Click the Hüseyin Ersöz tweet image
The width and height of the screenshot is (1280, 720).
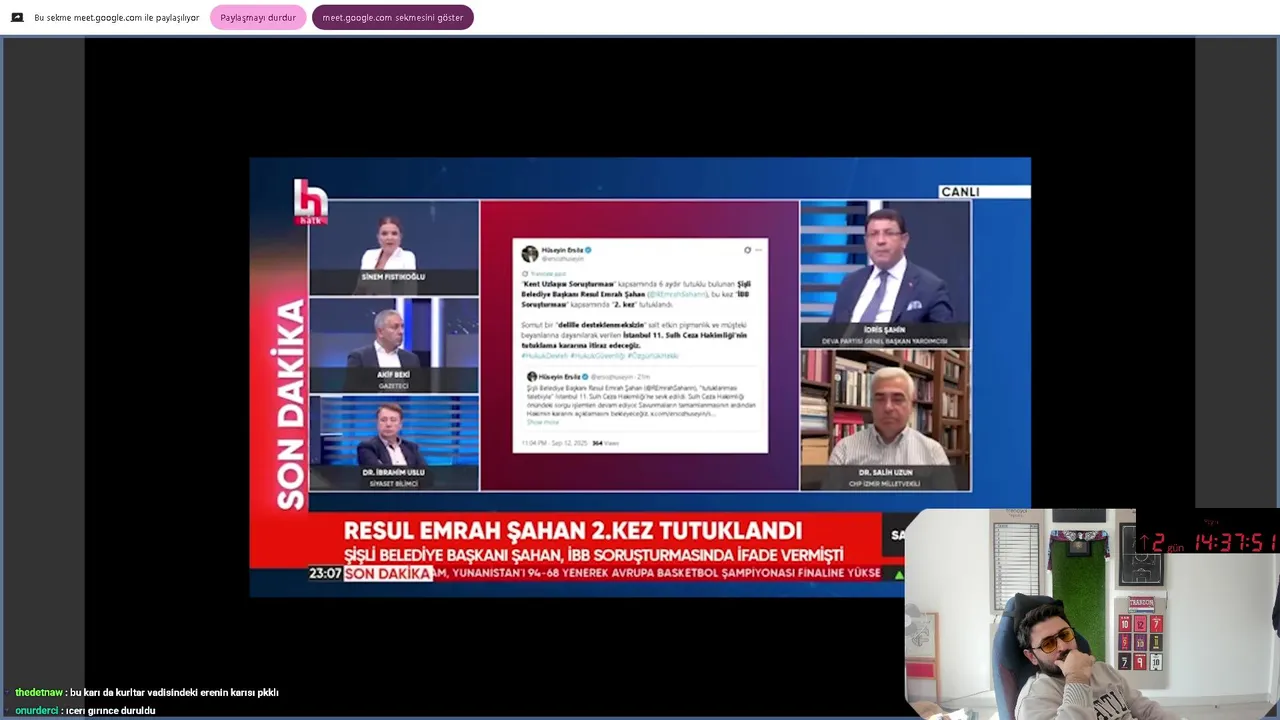click(640, 345)
